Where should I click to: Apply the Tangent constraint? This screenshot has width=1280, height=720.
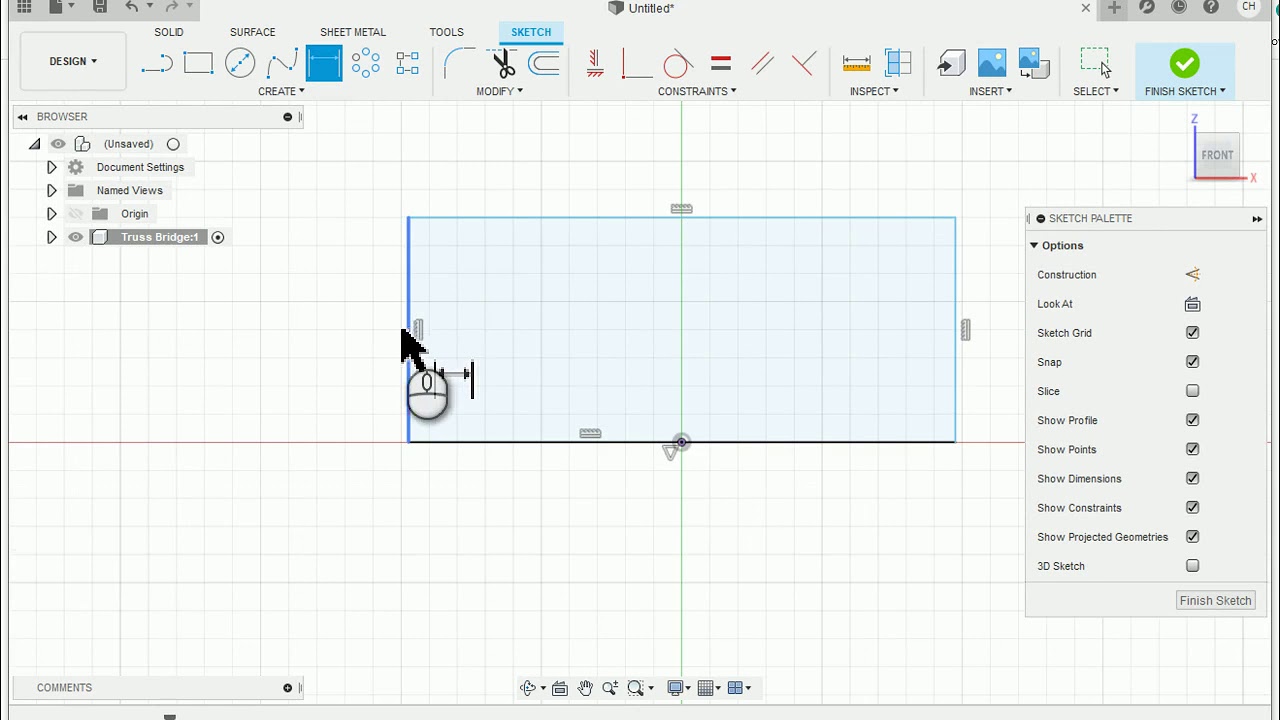(x=677, y=64)
